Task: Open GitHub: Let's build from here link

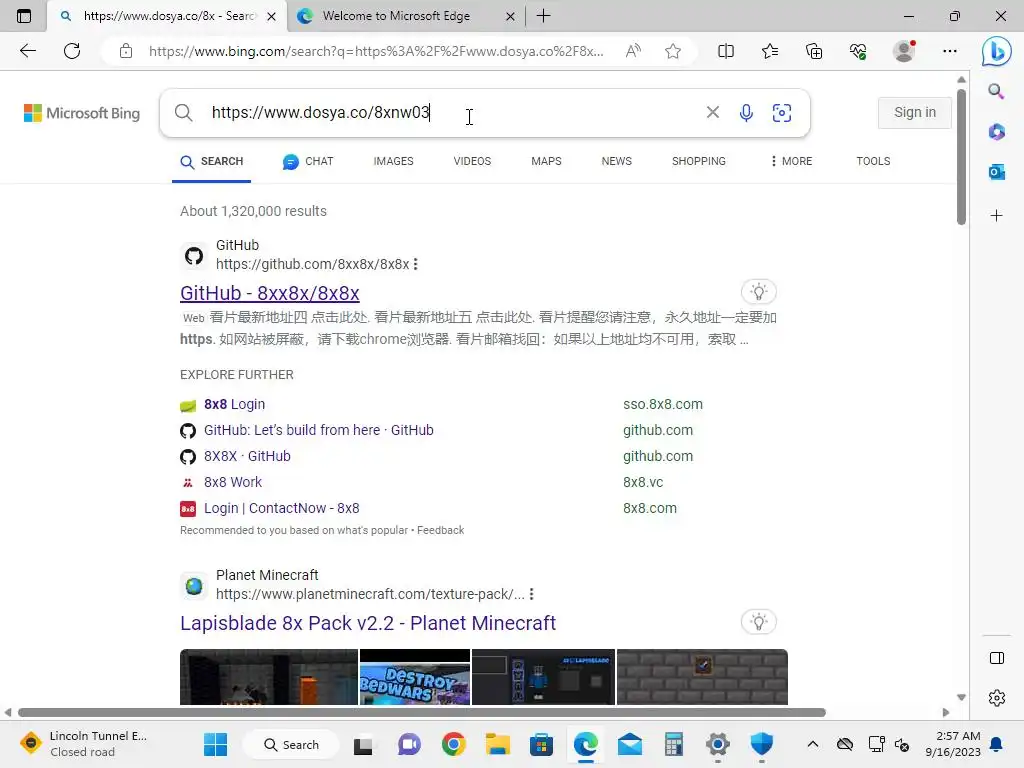Action: coord(319,430)
